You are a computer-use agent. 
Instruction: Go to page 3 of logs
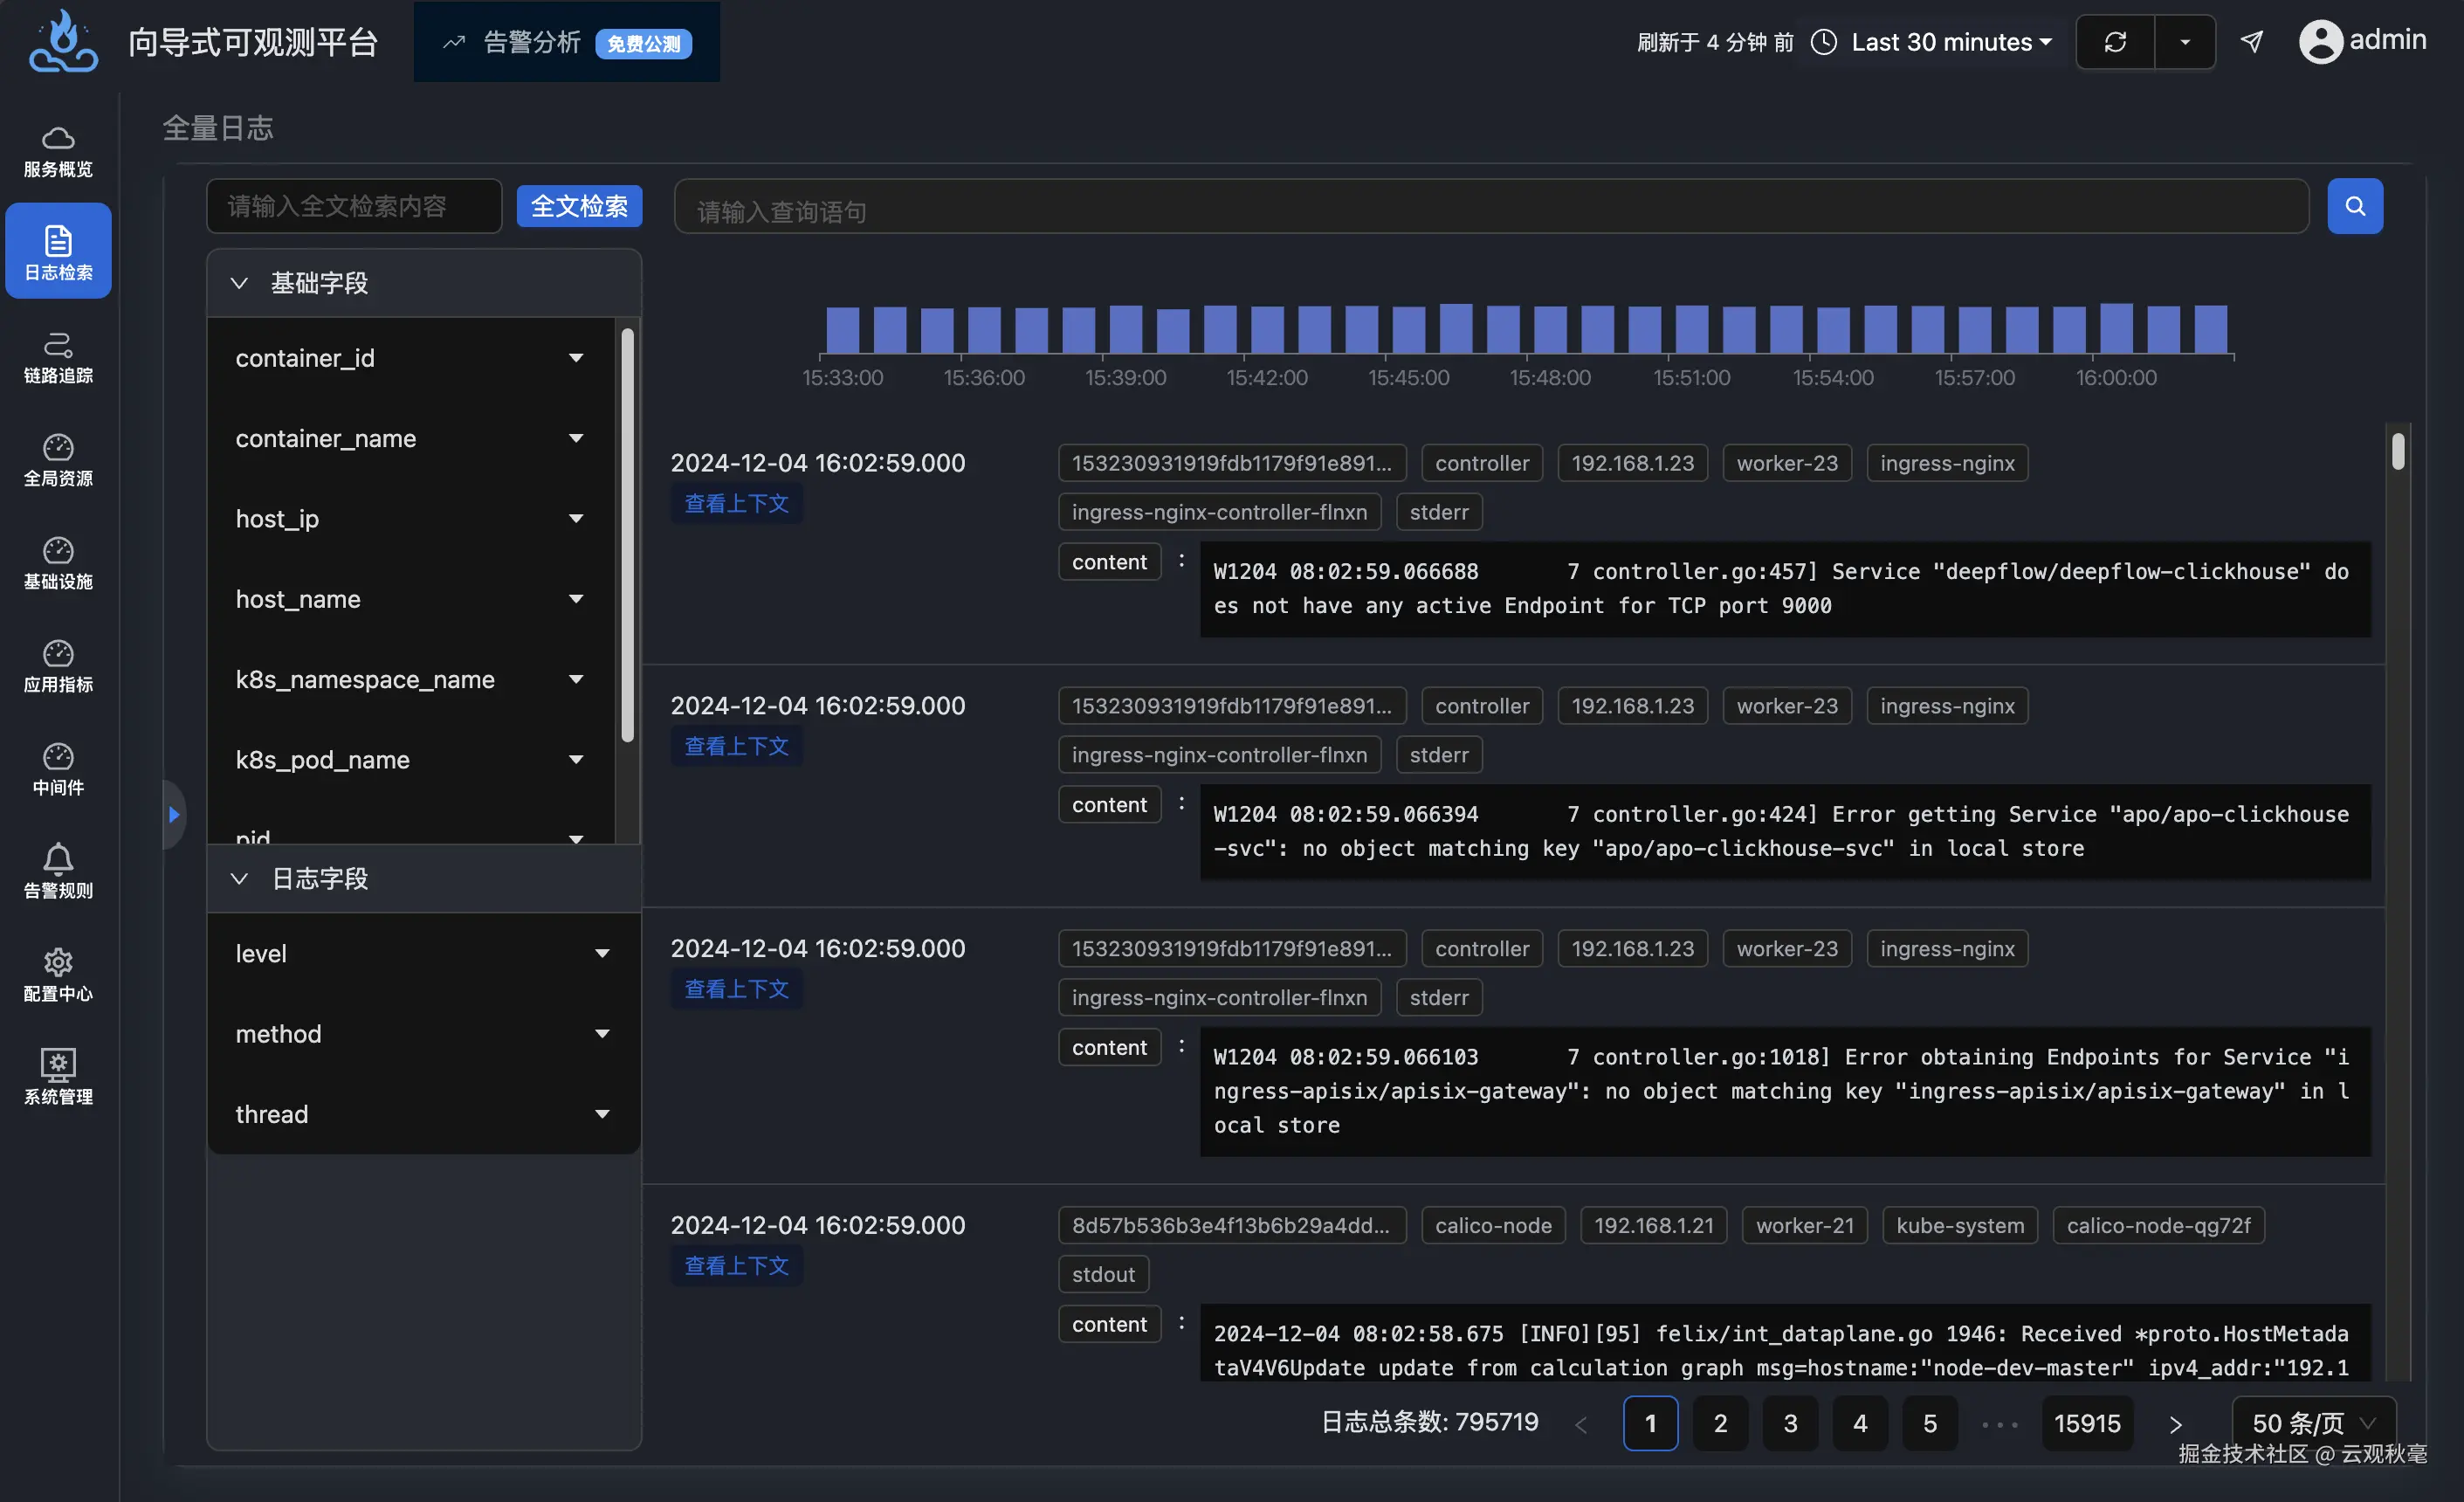click(1790, 1422)
